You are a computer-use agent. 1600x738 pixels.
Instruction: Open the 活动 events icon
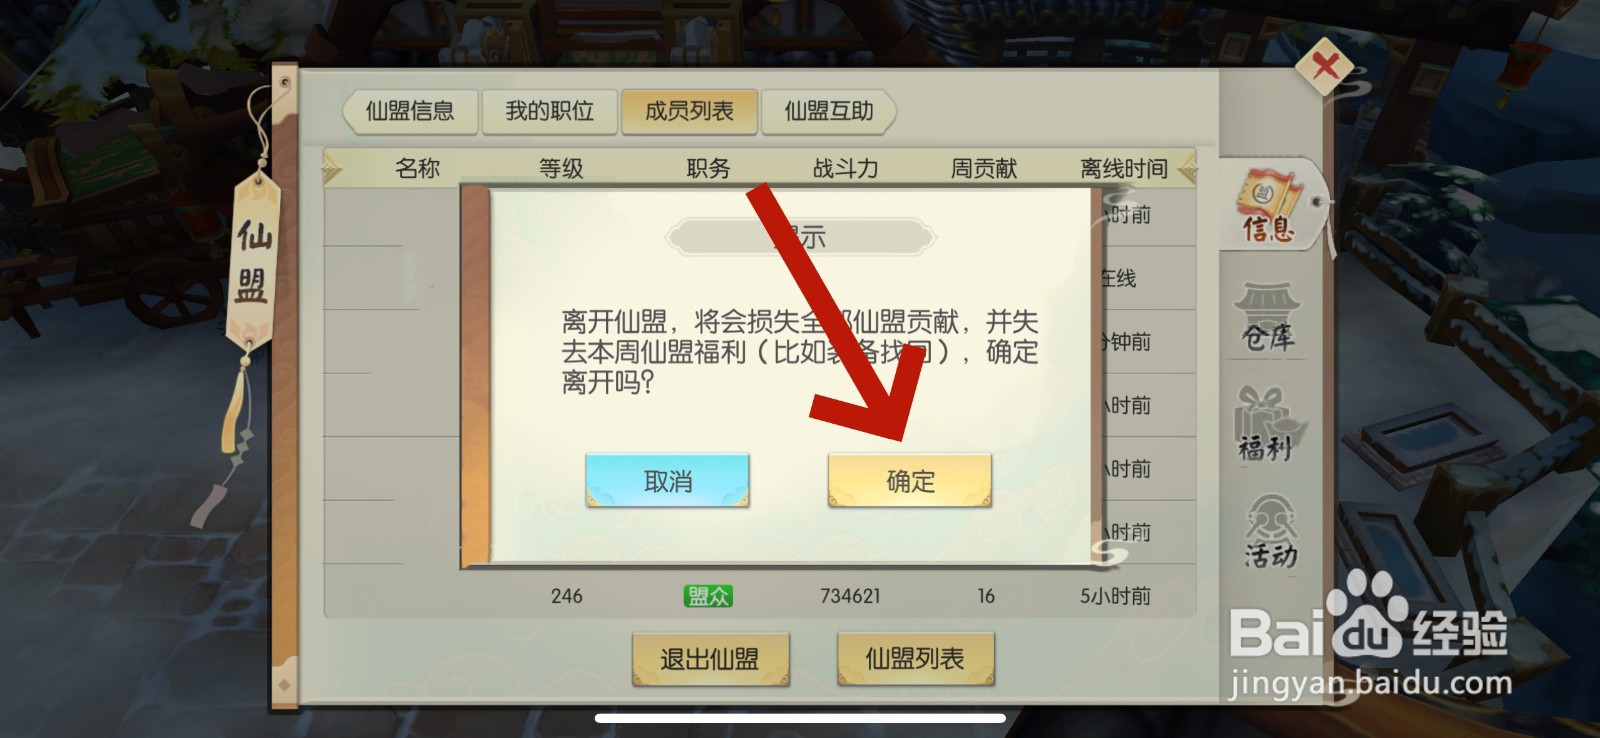[x=1270, y=532]
